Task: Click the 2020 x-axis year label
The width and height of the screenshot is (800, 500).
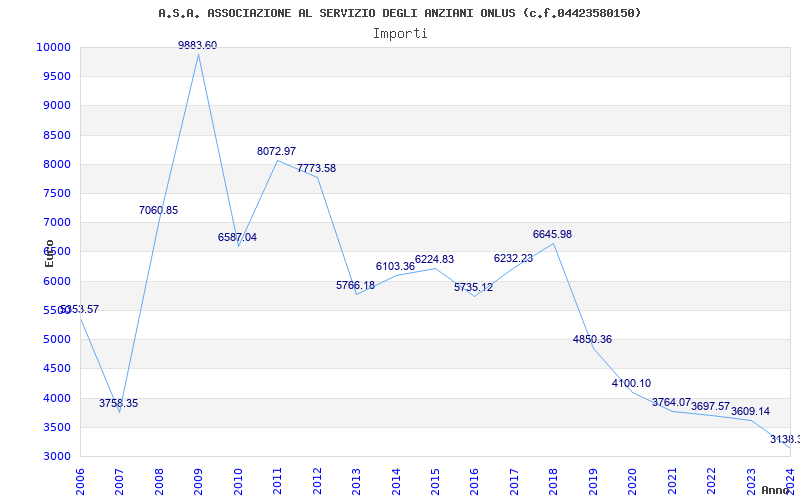Action: 633,481
